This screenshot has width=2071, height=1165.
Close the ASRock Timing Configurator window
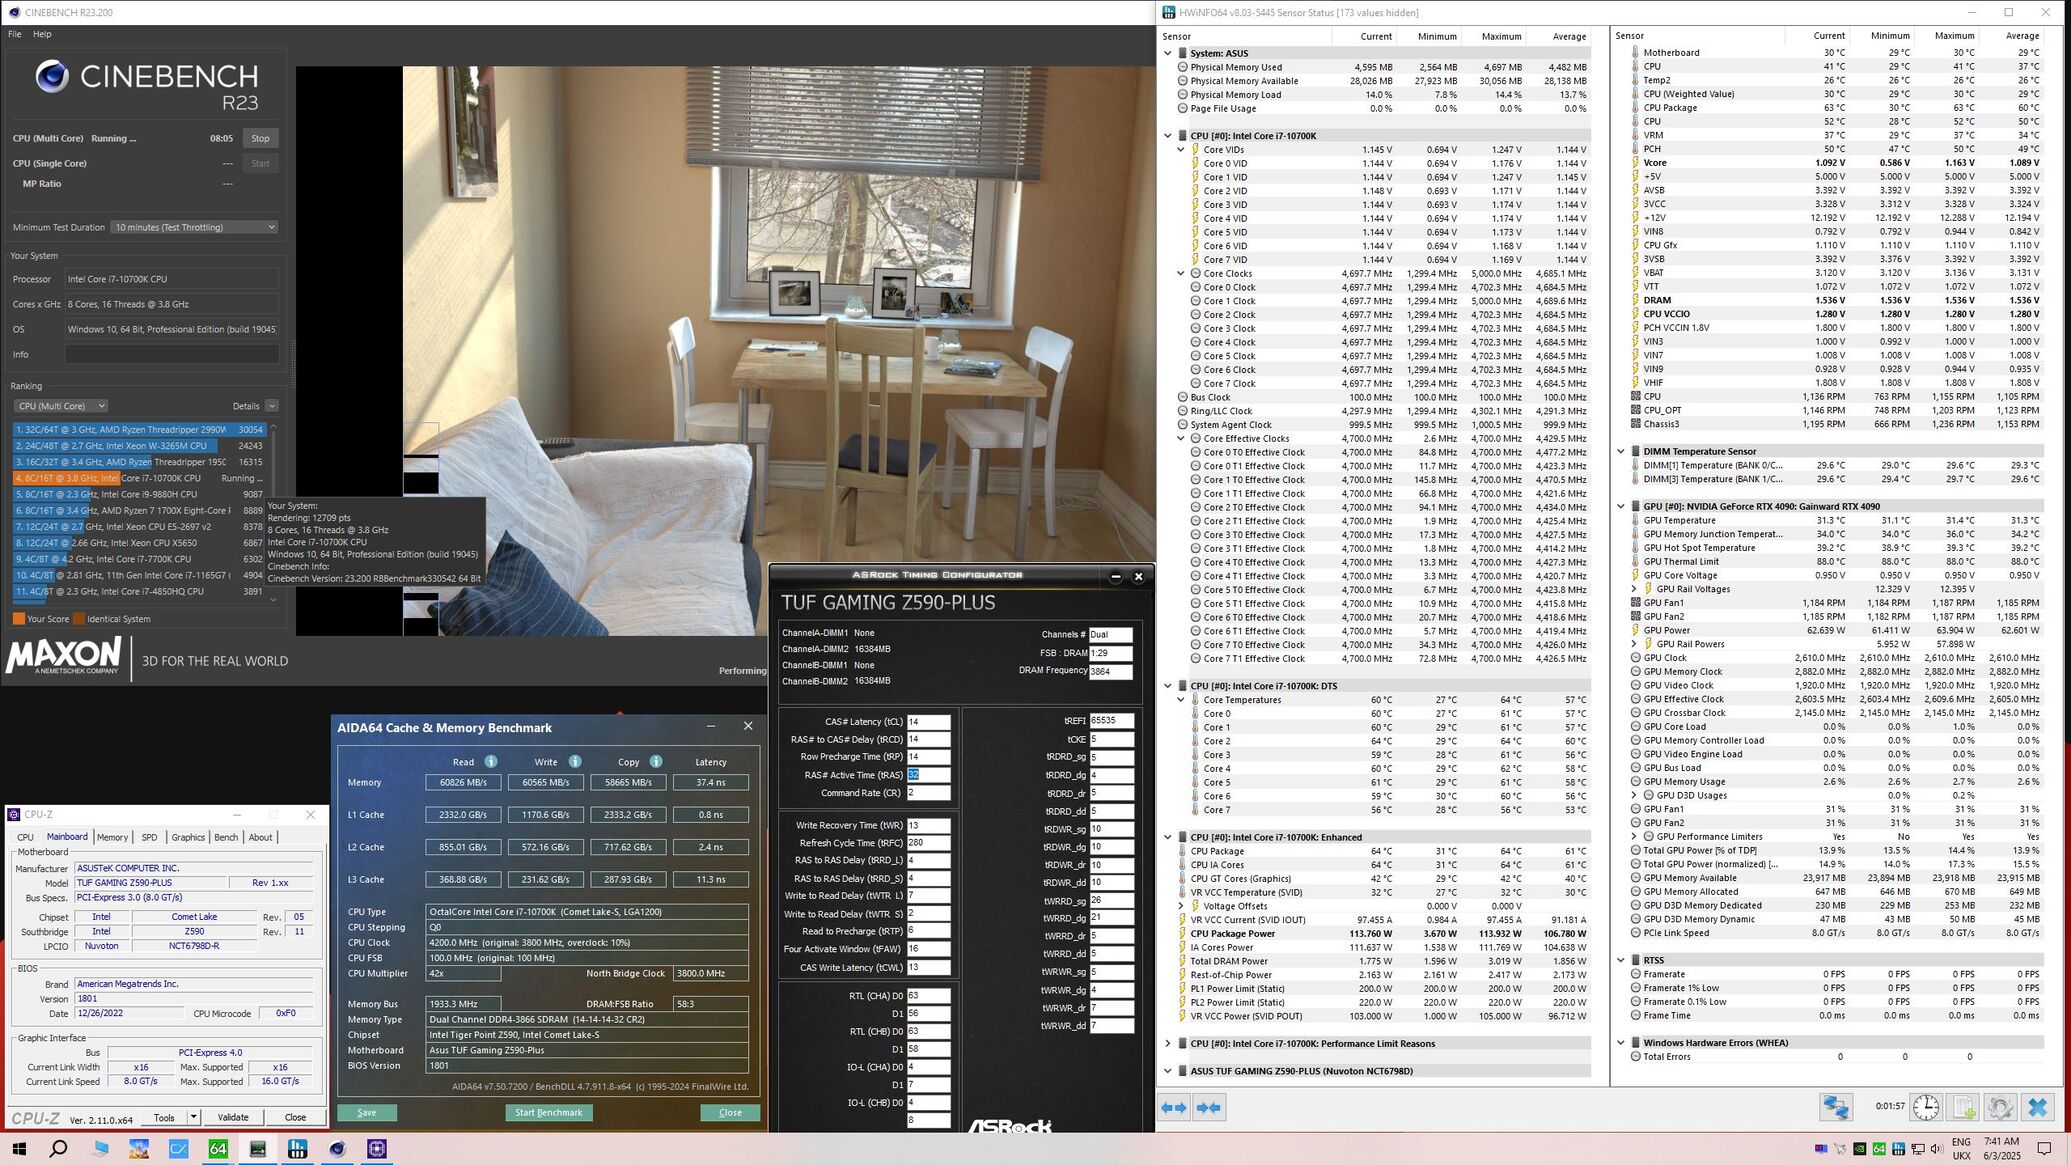tap(1138, 576)
